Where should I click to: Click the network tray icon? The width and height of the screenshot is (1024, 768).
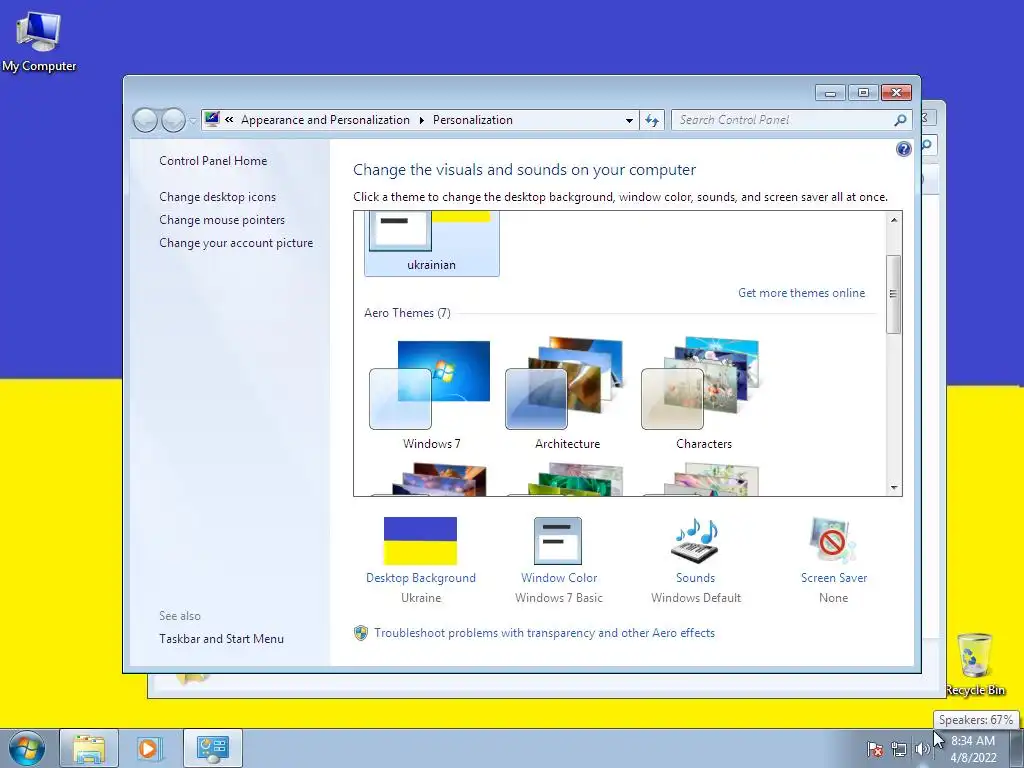(x=899, y=749)
